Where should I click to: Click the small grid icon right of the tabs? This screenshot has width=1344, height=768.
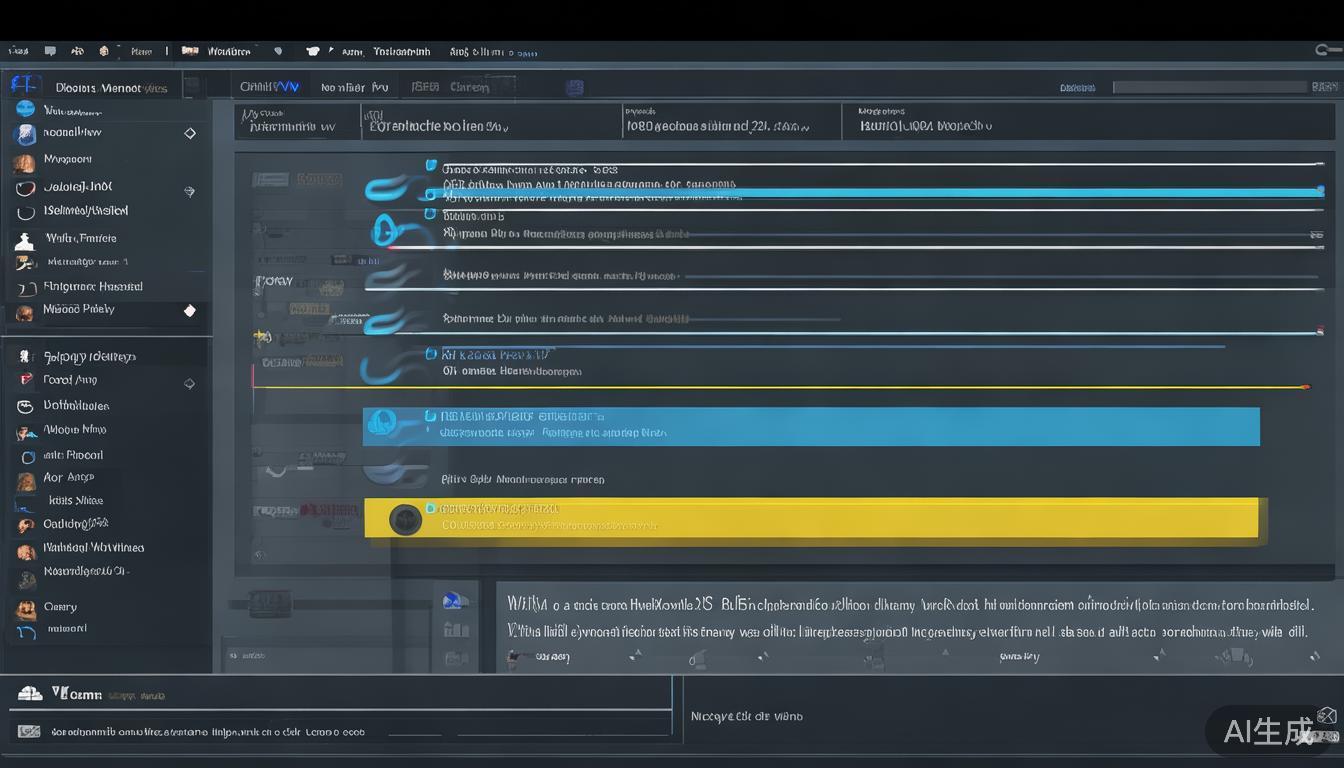click(x=574, y=88)
